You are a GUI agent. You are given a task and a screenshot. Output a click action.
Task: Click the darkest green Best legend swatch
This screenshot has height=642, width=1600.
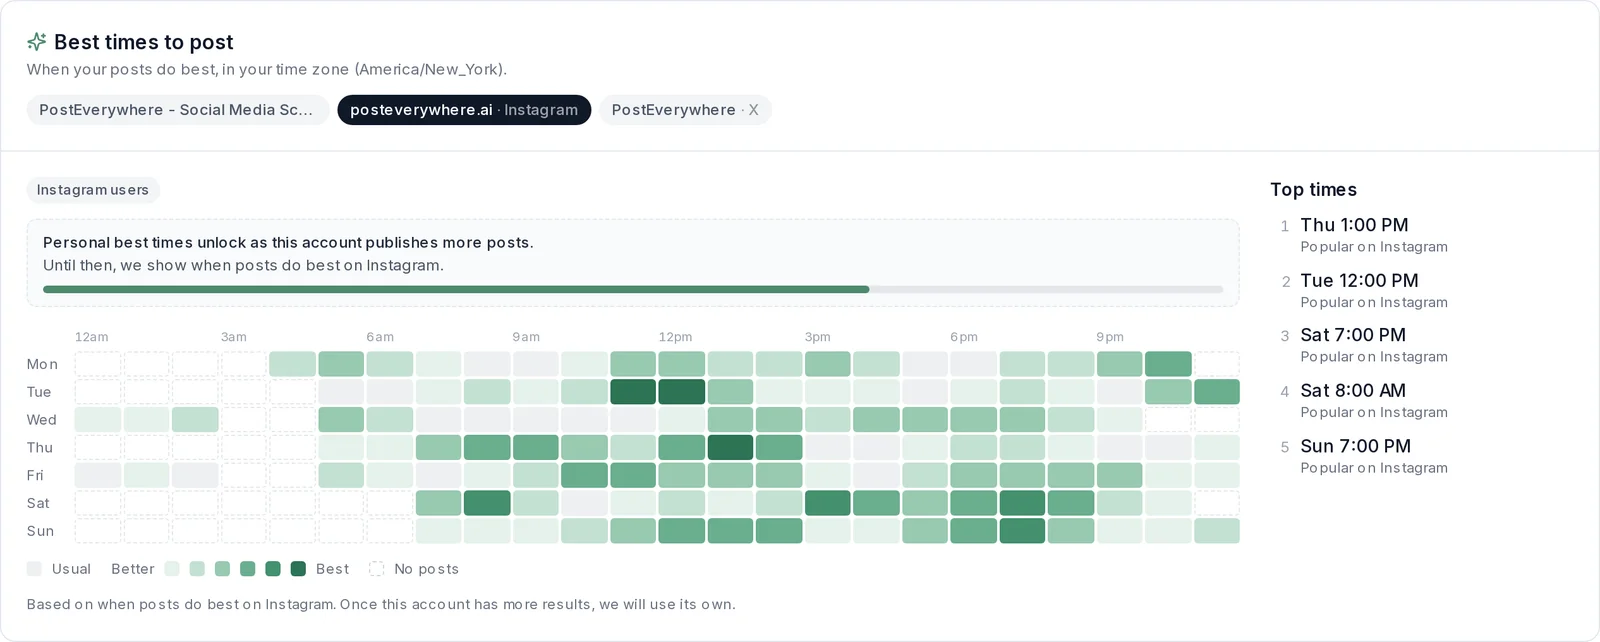point(298,569)
